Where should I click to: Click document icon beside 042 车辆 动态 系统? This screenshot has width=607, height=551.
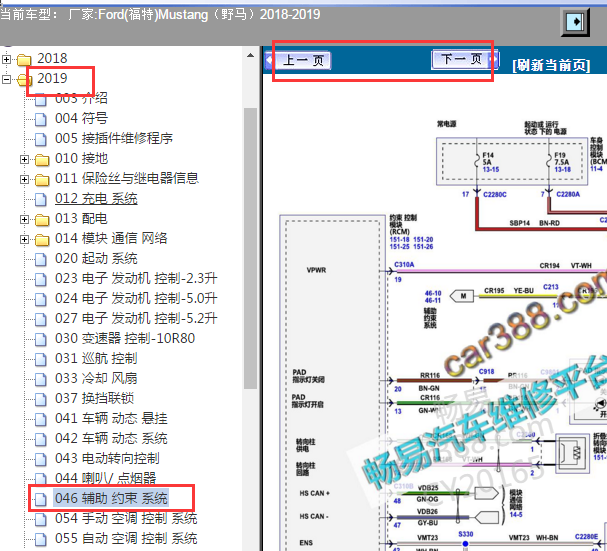(x=41, y=439)
